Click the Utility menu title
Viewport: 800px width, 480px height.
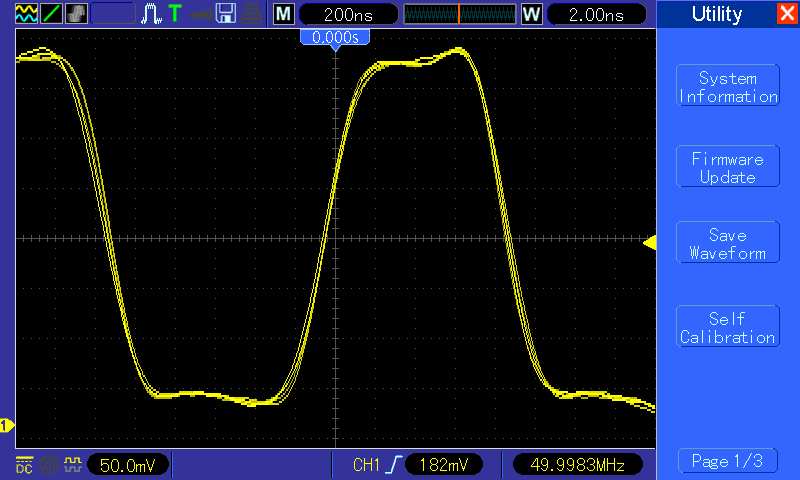(717, 14)
